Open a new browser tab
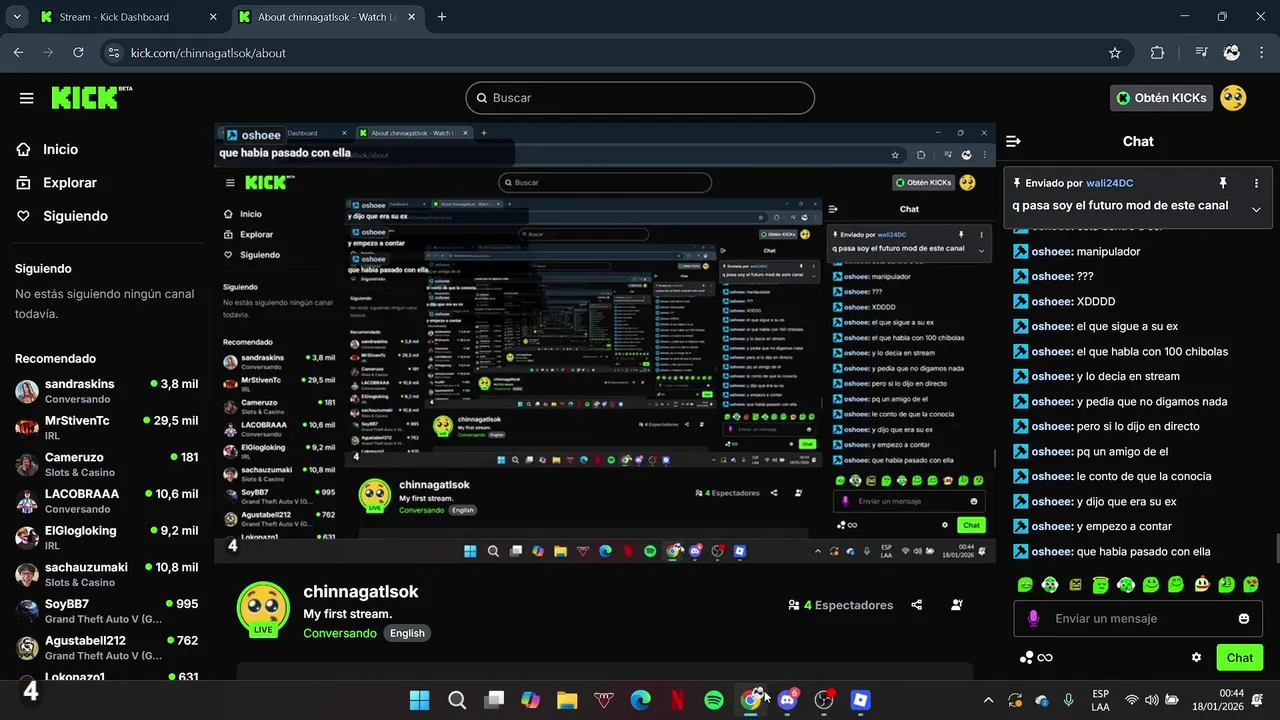The image size is (1280, 720). (x=442, y=17)
